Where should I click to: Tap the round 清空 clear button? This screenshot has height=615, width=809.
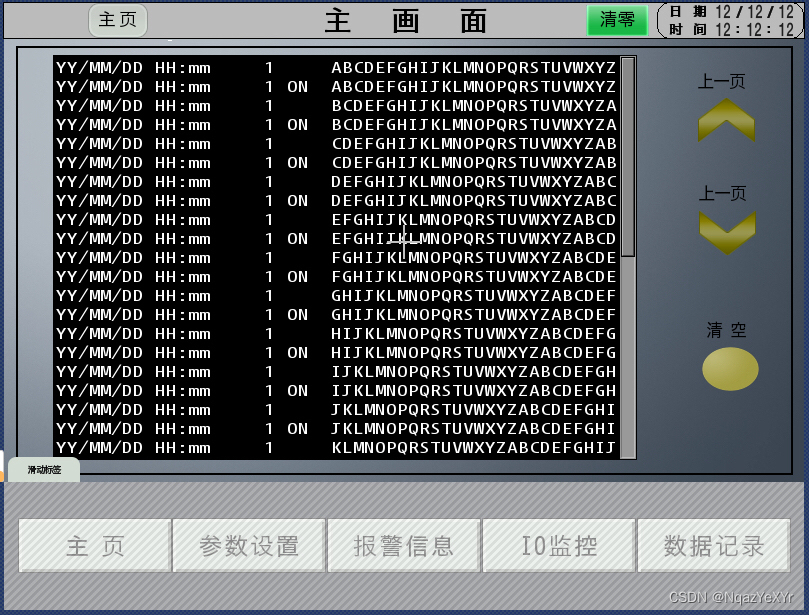click(730, 368)
